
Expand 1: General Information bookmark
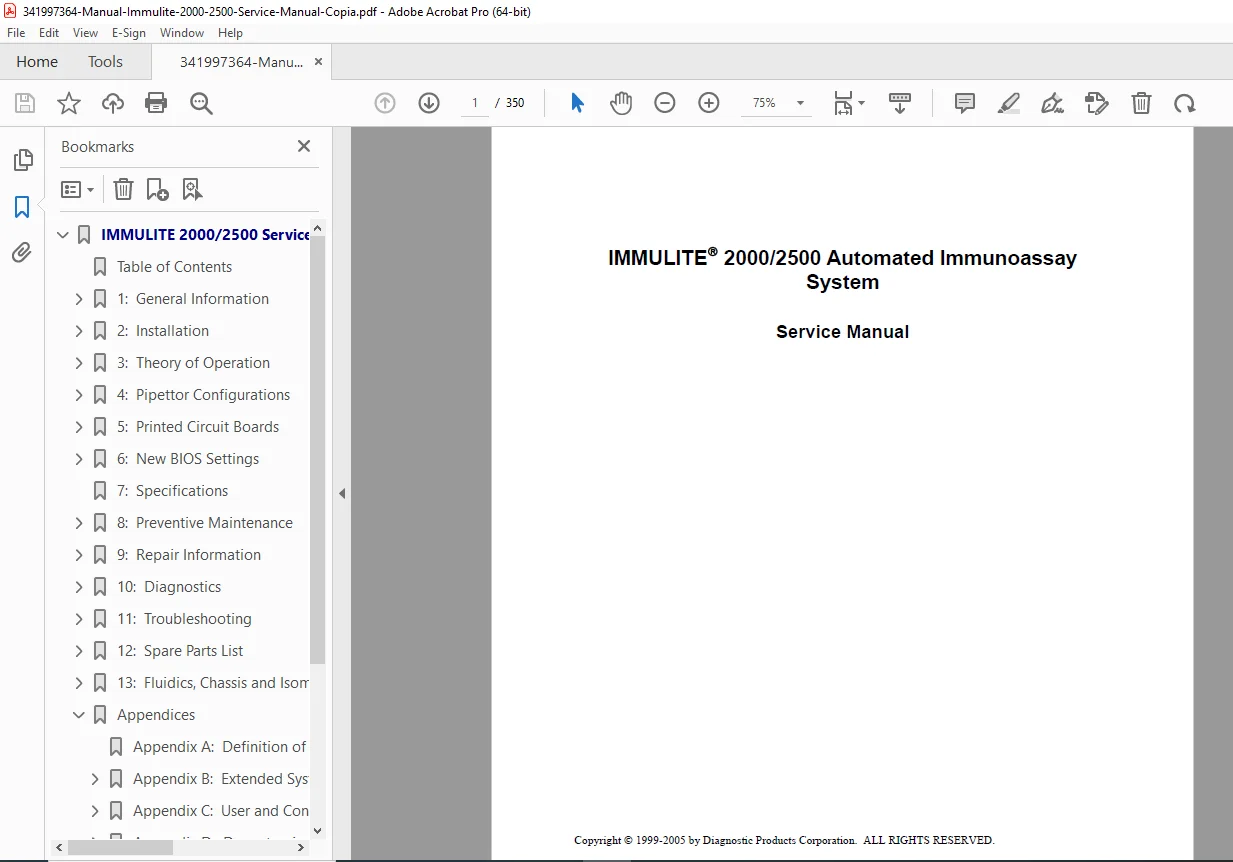pos(79,299)
